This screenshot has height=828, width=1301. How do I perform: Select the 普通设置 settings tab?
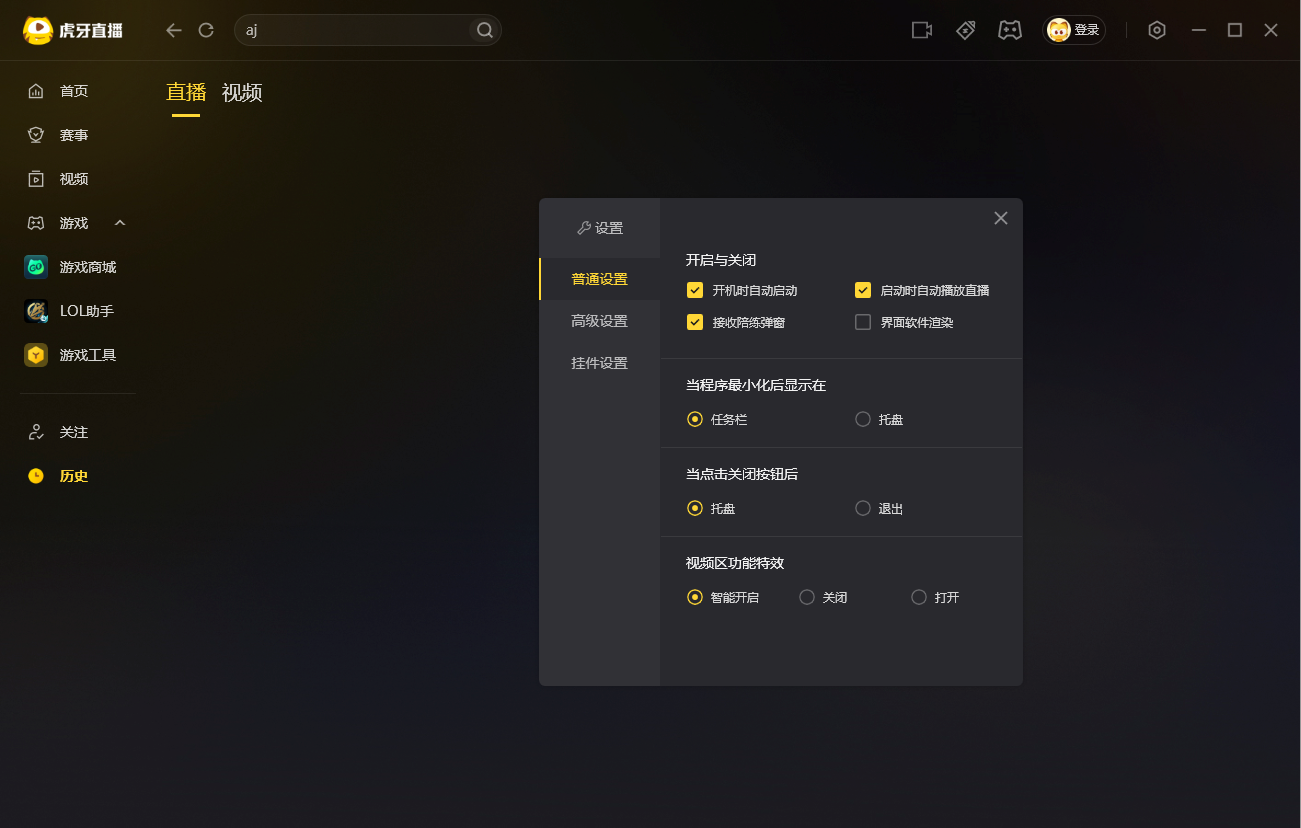click(600, 279)
